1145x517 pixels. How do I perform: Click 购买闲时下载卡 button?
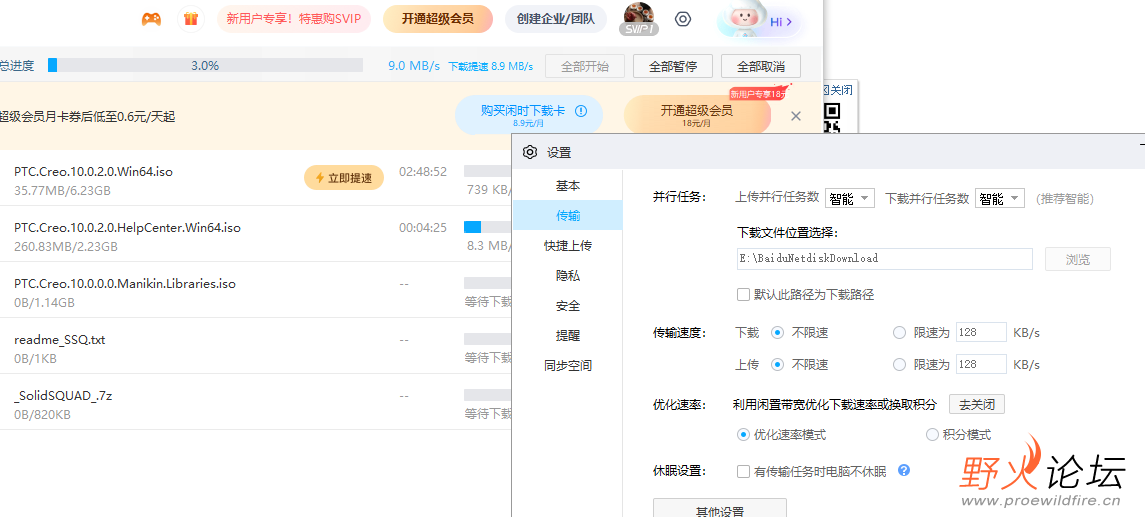tap(529, 115)
